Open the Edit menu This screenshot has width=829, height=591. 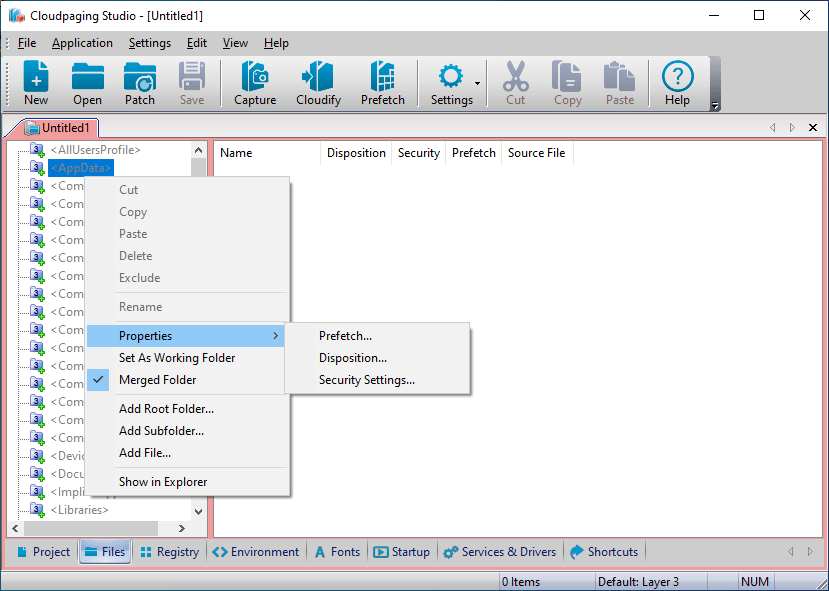[x=197, y=43]
